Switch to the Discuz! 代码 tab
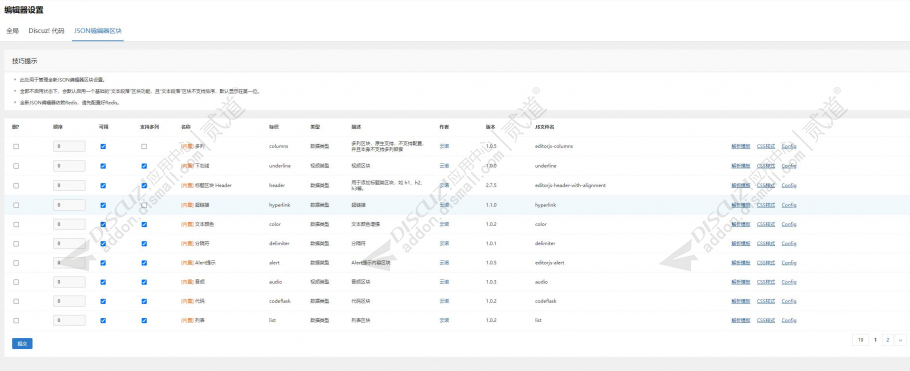This screenshot has height=371, width=910. point(46,31)
